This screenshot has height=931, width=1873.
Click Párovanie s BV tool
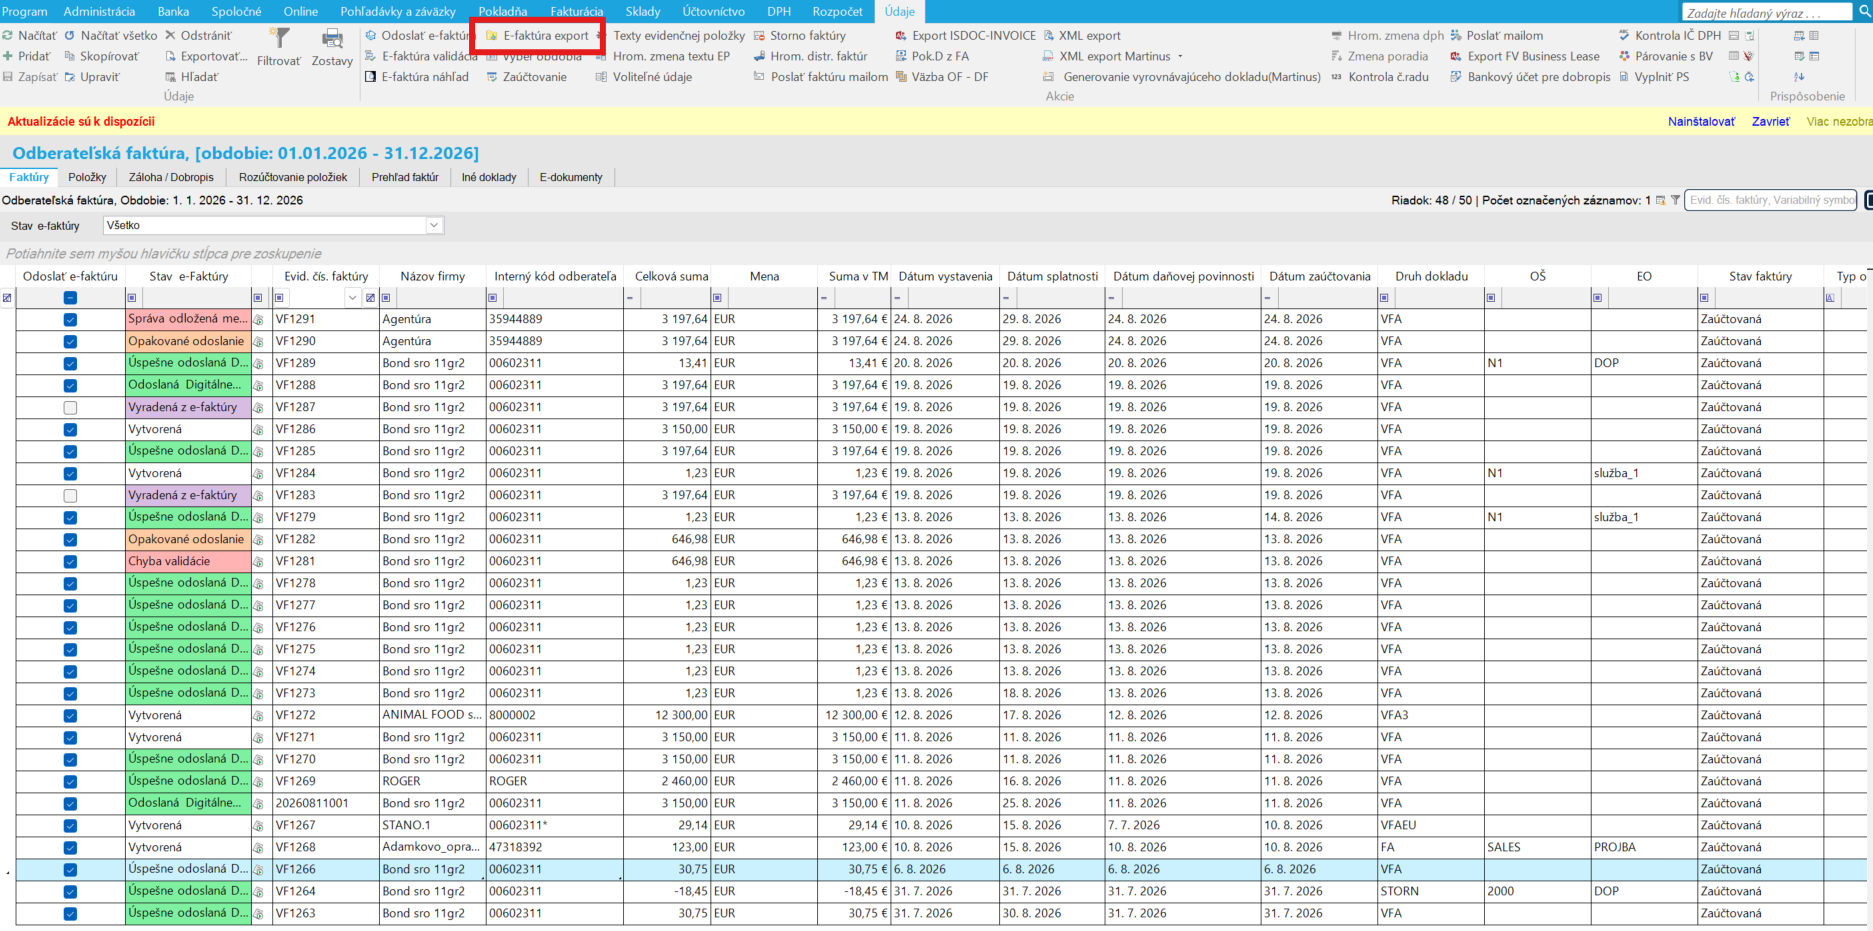coord(1666,56)
